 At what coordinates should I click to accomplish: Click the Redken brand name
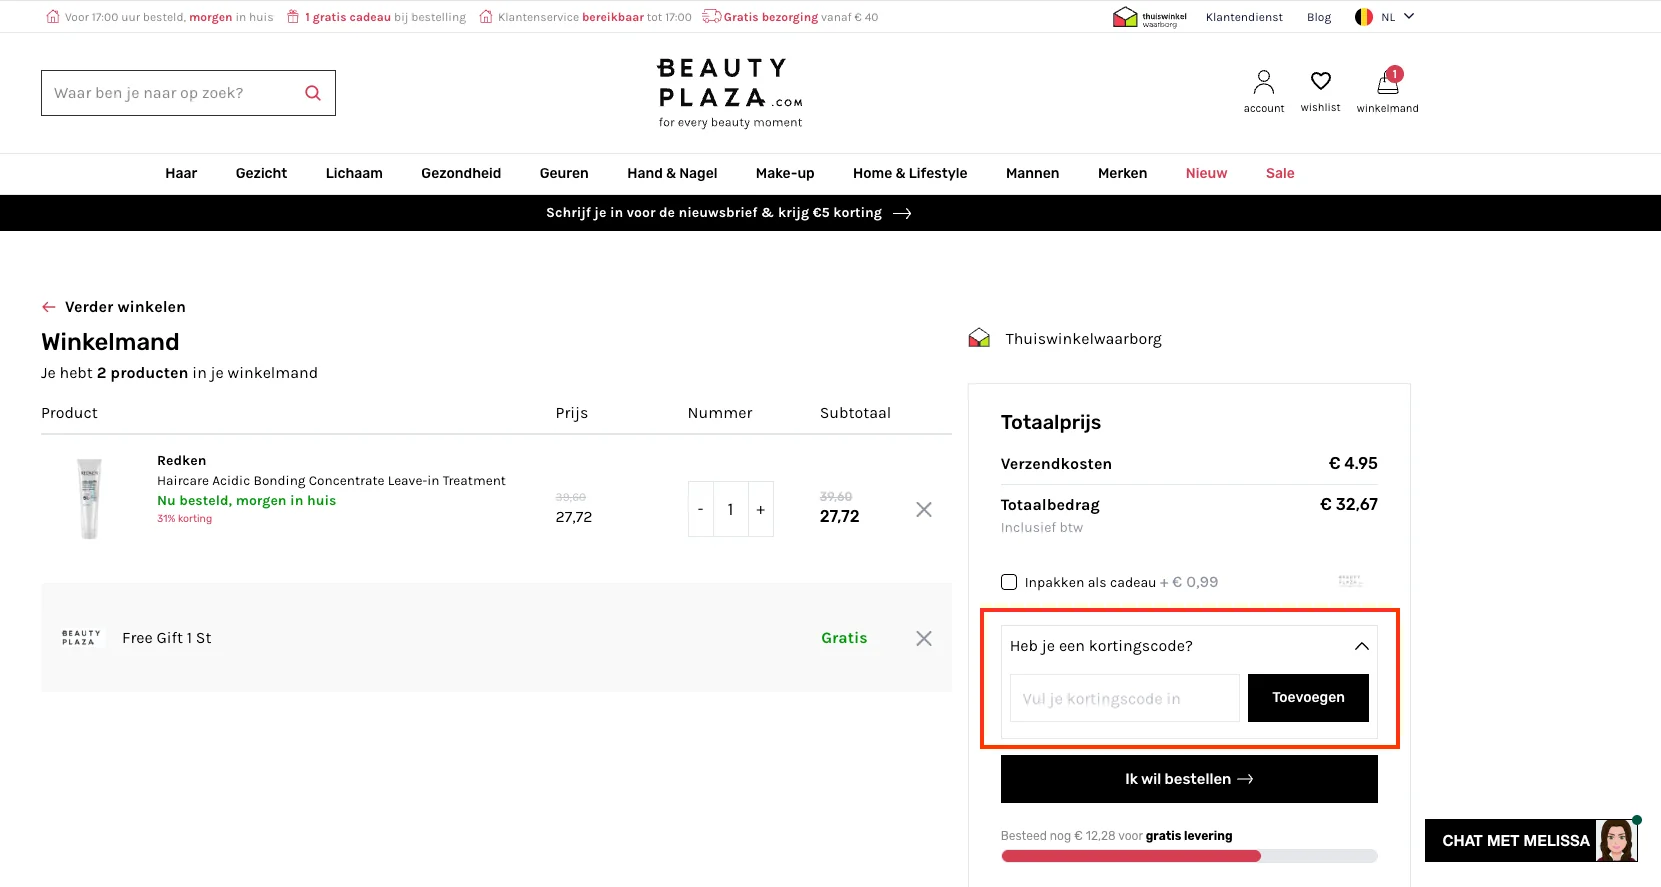point(182,461)
